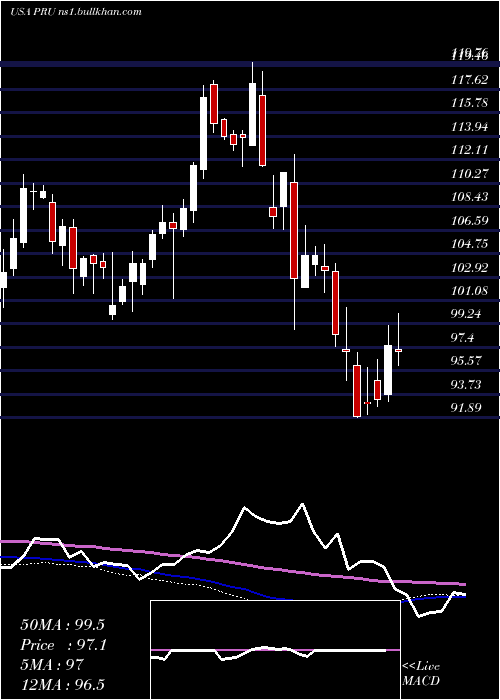Click the 5MA : 97 readout
The height and width of the screenshot is (700, 500).
point(52,665)
